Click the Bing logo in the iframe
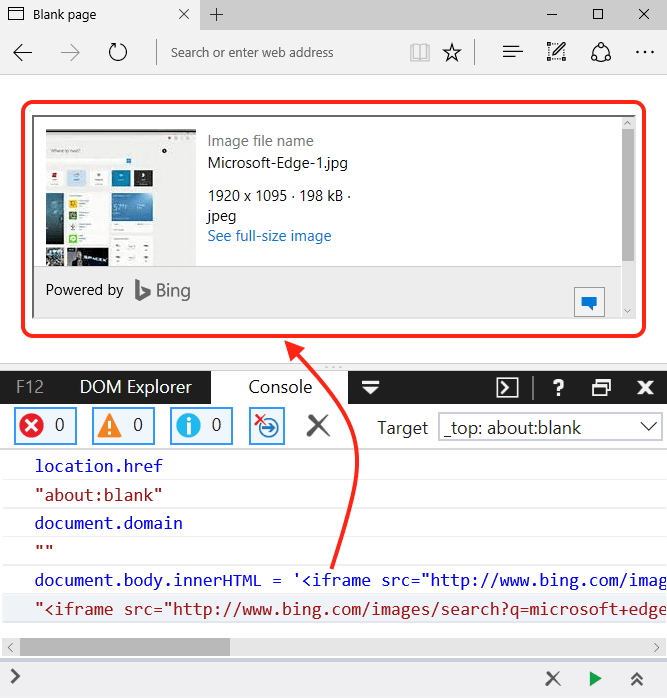 pyautogui.click(x=163, y=290)
